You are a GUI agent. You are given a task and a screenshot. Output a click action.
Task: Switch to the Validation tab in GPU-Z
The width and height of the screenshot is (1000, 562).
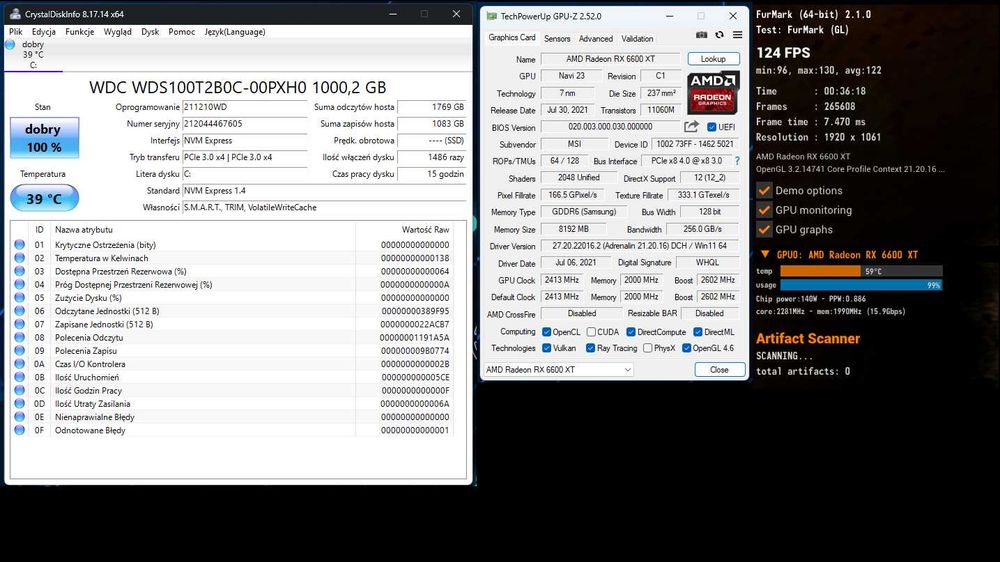point(637,38)
